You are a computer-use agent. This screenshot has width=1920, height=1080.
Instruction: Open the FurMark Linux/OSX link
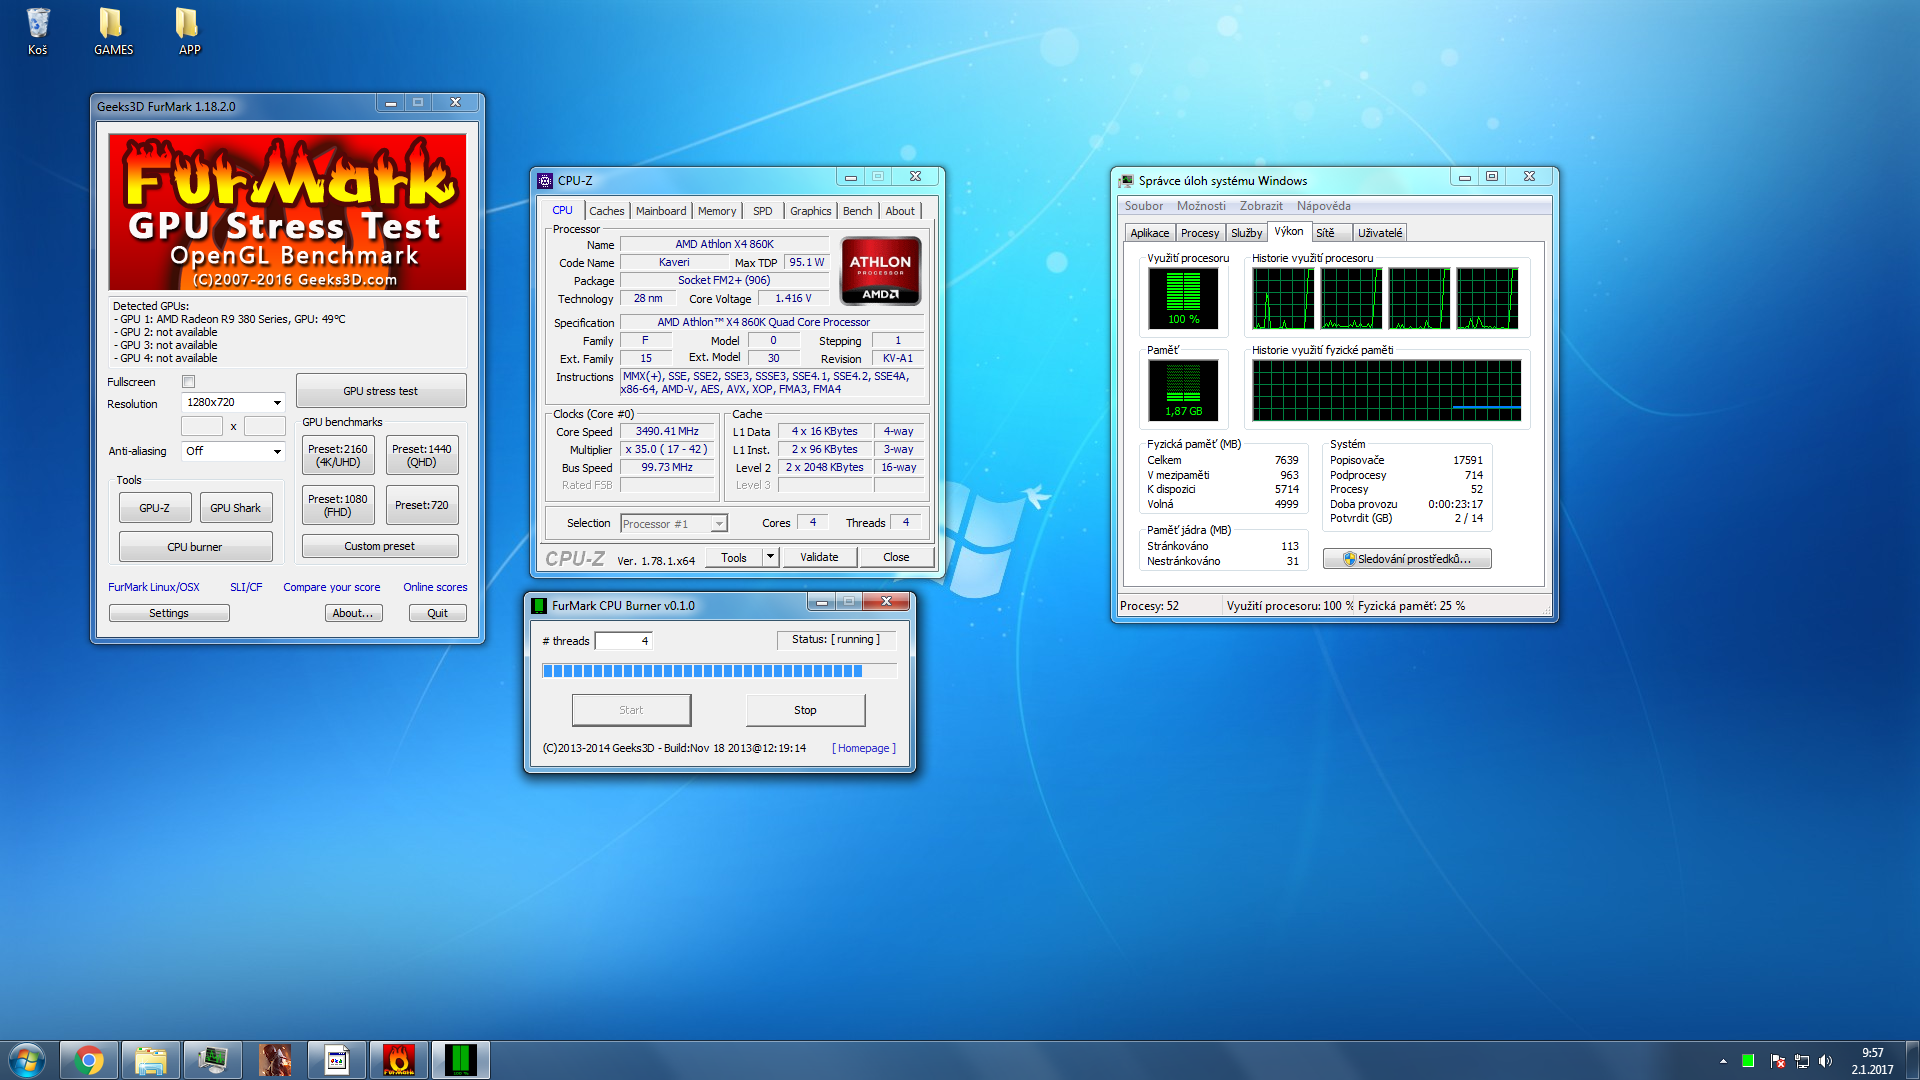154,587
